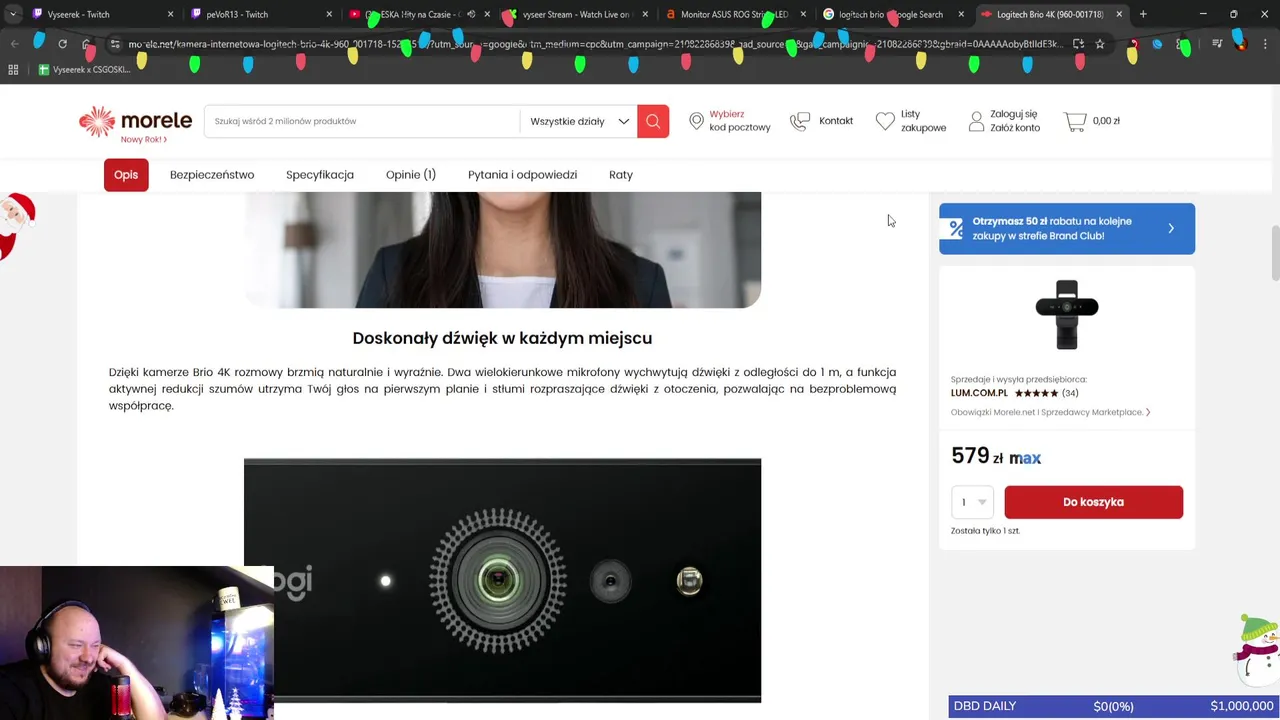Click the red search magnifier button
1280x720 pixels.
click(x=653, y=121)
